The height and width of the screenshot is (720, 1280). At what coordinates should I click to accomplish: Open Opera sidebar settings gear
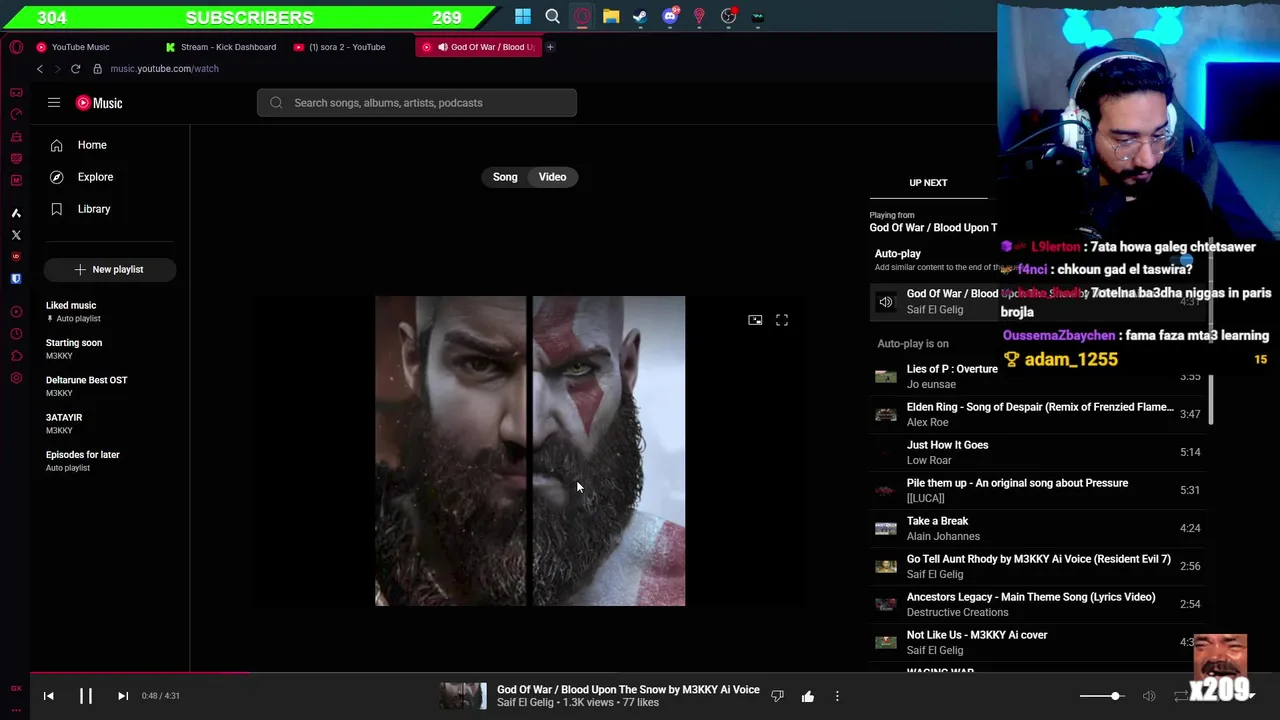[16, 378]
